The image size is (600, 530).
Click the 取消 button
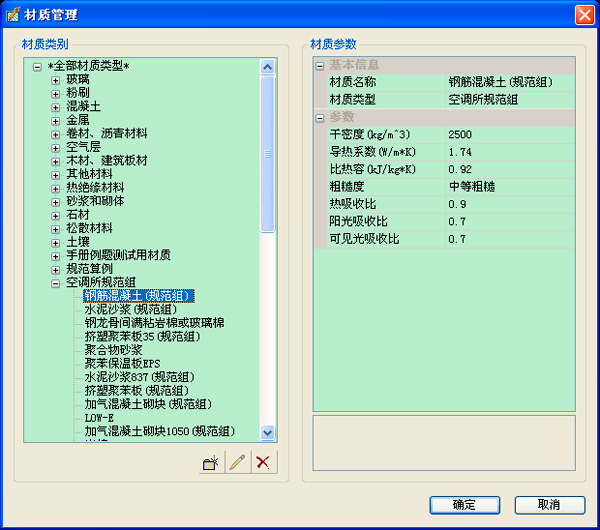click(549, 504)
